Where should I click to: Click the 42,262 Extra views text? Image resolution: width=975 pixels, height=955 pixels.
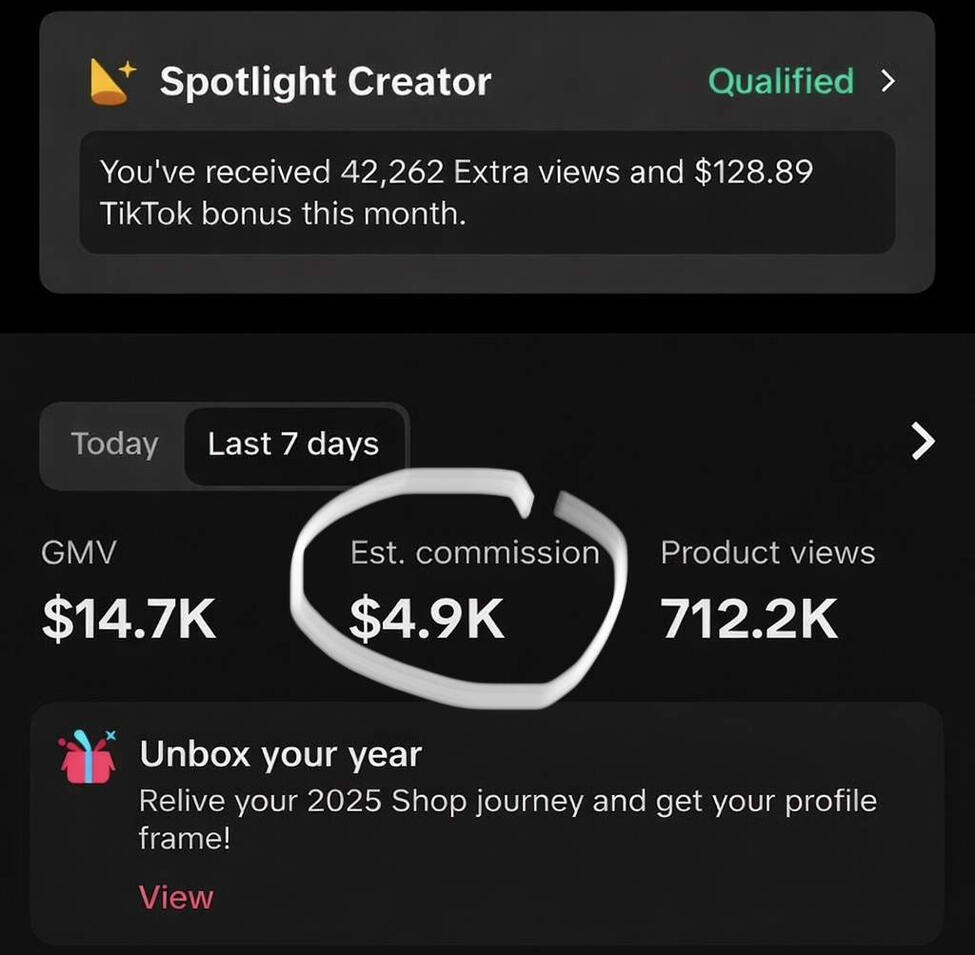click(480, 172)
